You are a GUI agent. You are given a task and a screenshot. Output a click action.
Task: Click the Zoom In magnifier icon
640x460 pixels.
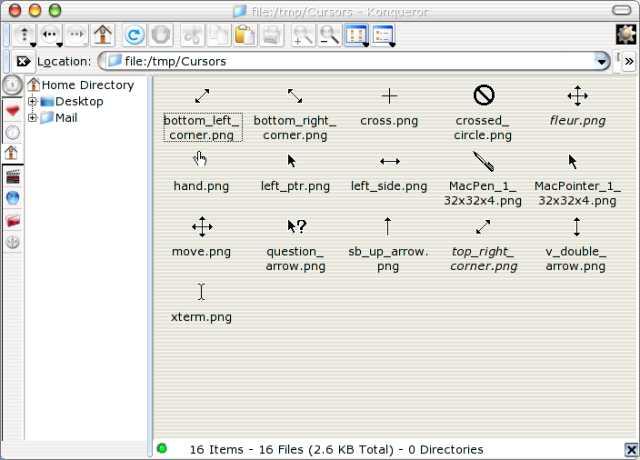pos(303,35)
